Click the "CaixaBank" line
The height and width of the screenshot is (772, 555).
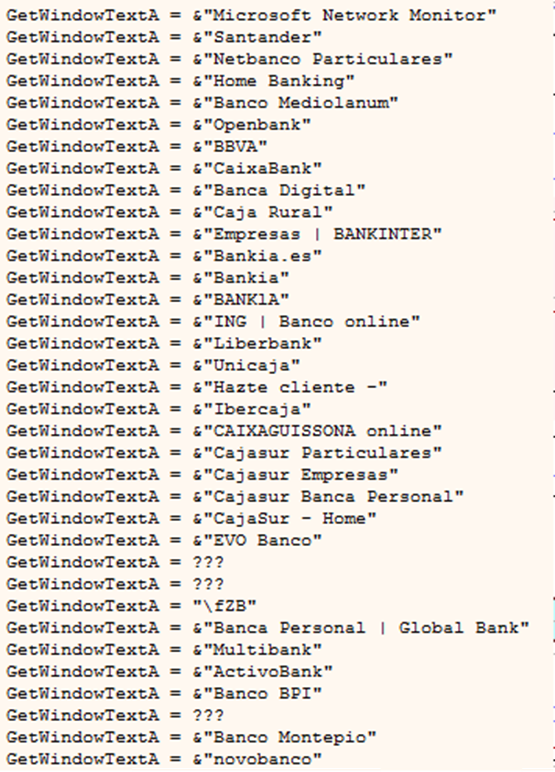(x=164, y=168)
